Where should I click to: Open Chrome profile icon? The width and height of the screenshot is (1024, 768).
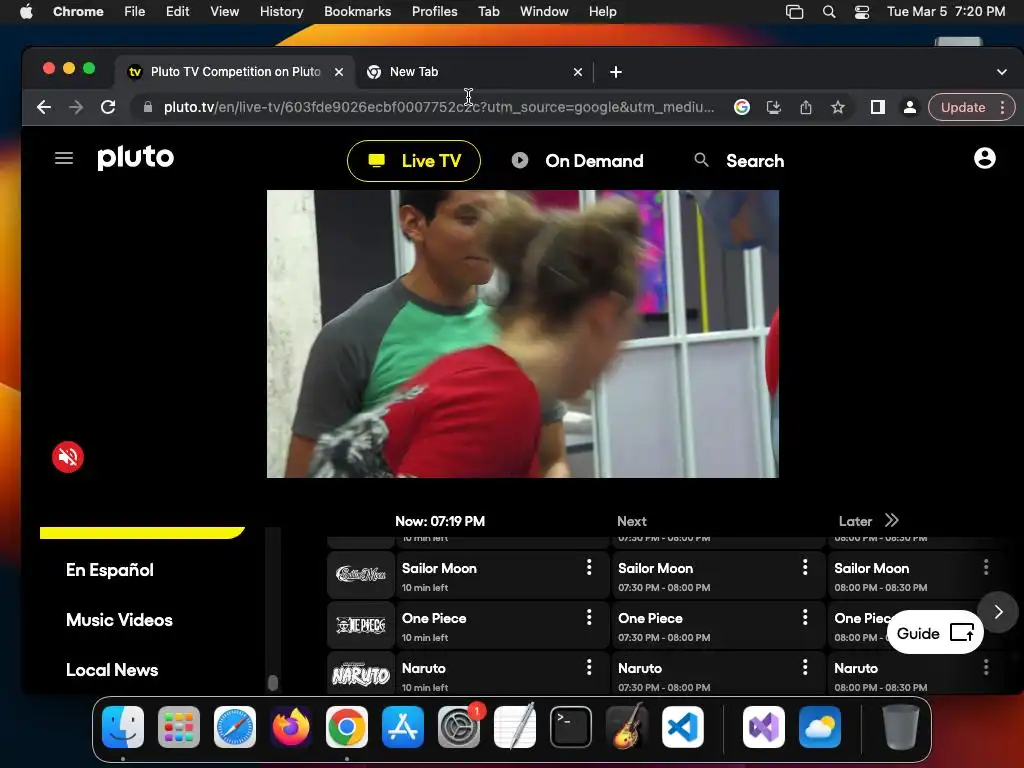click(x=909, y=107)
